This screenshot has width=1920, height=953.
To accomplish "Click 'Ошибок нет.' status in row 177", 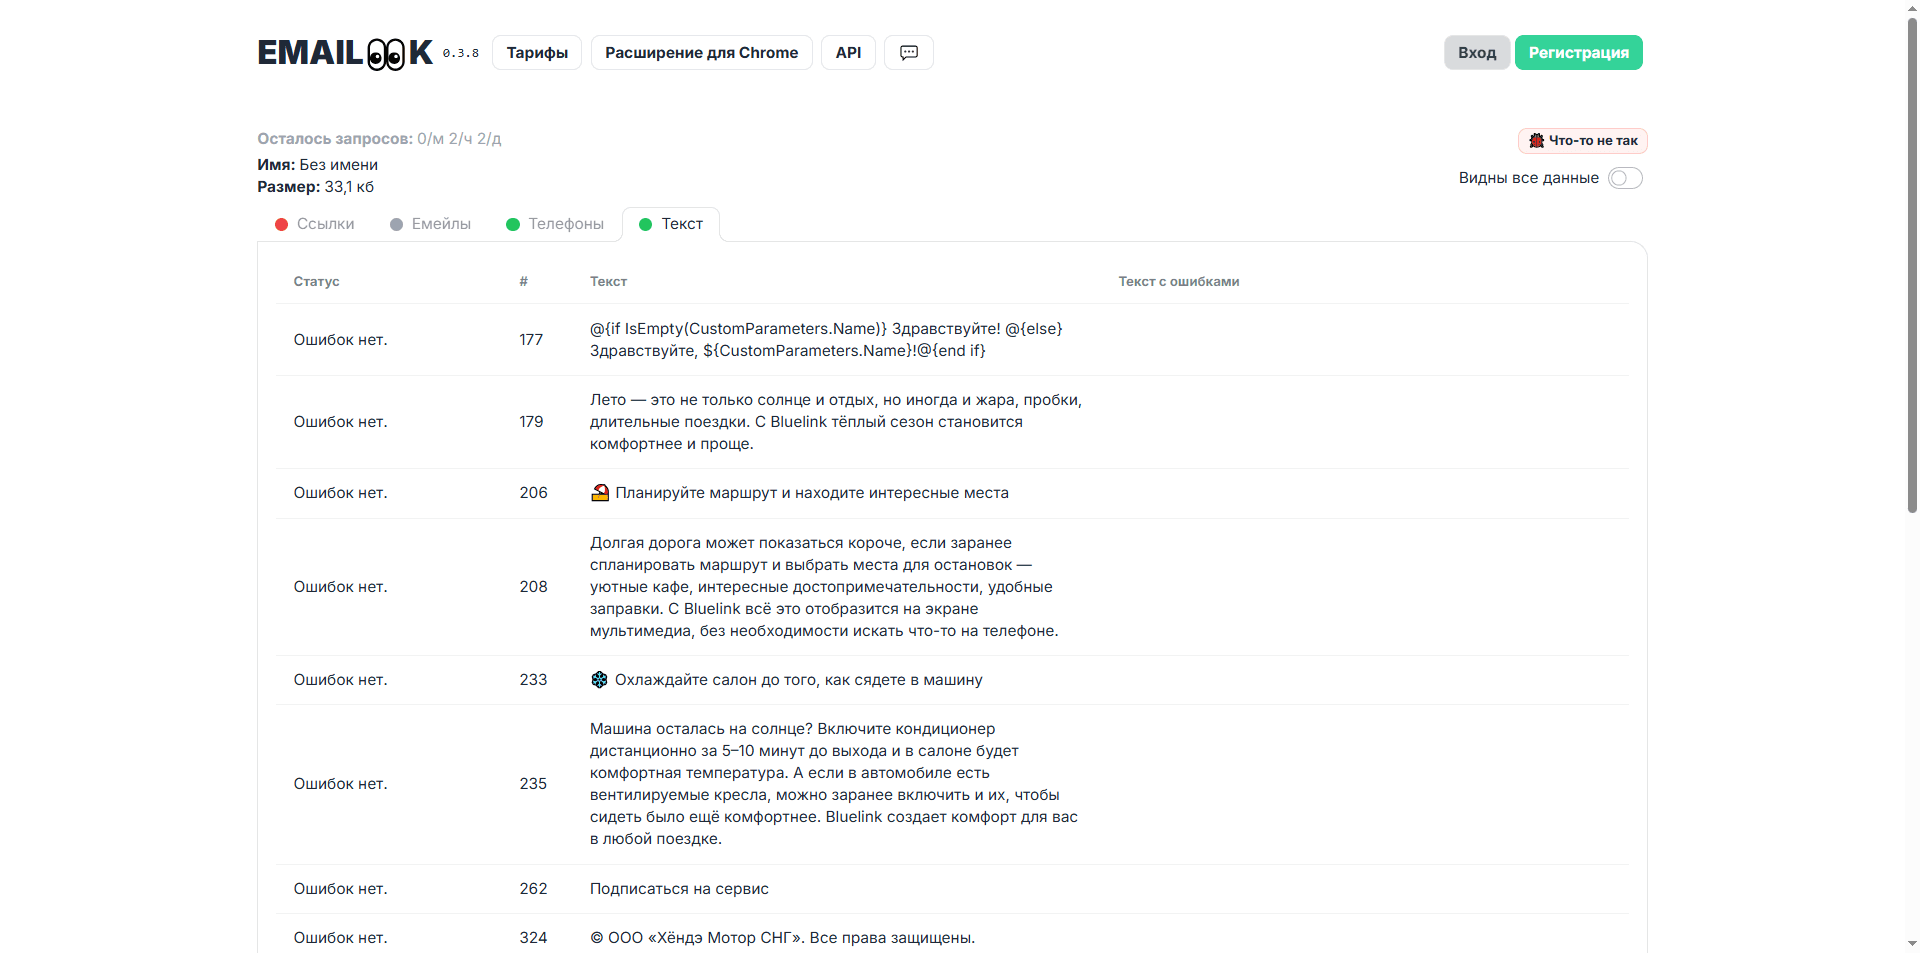I will 341,340.
